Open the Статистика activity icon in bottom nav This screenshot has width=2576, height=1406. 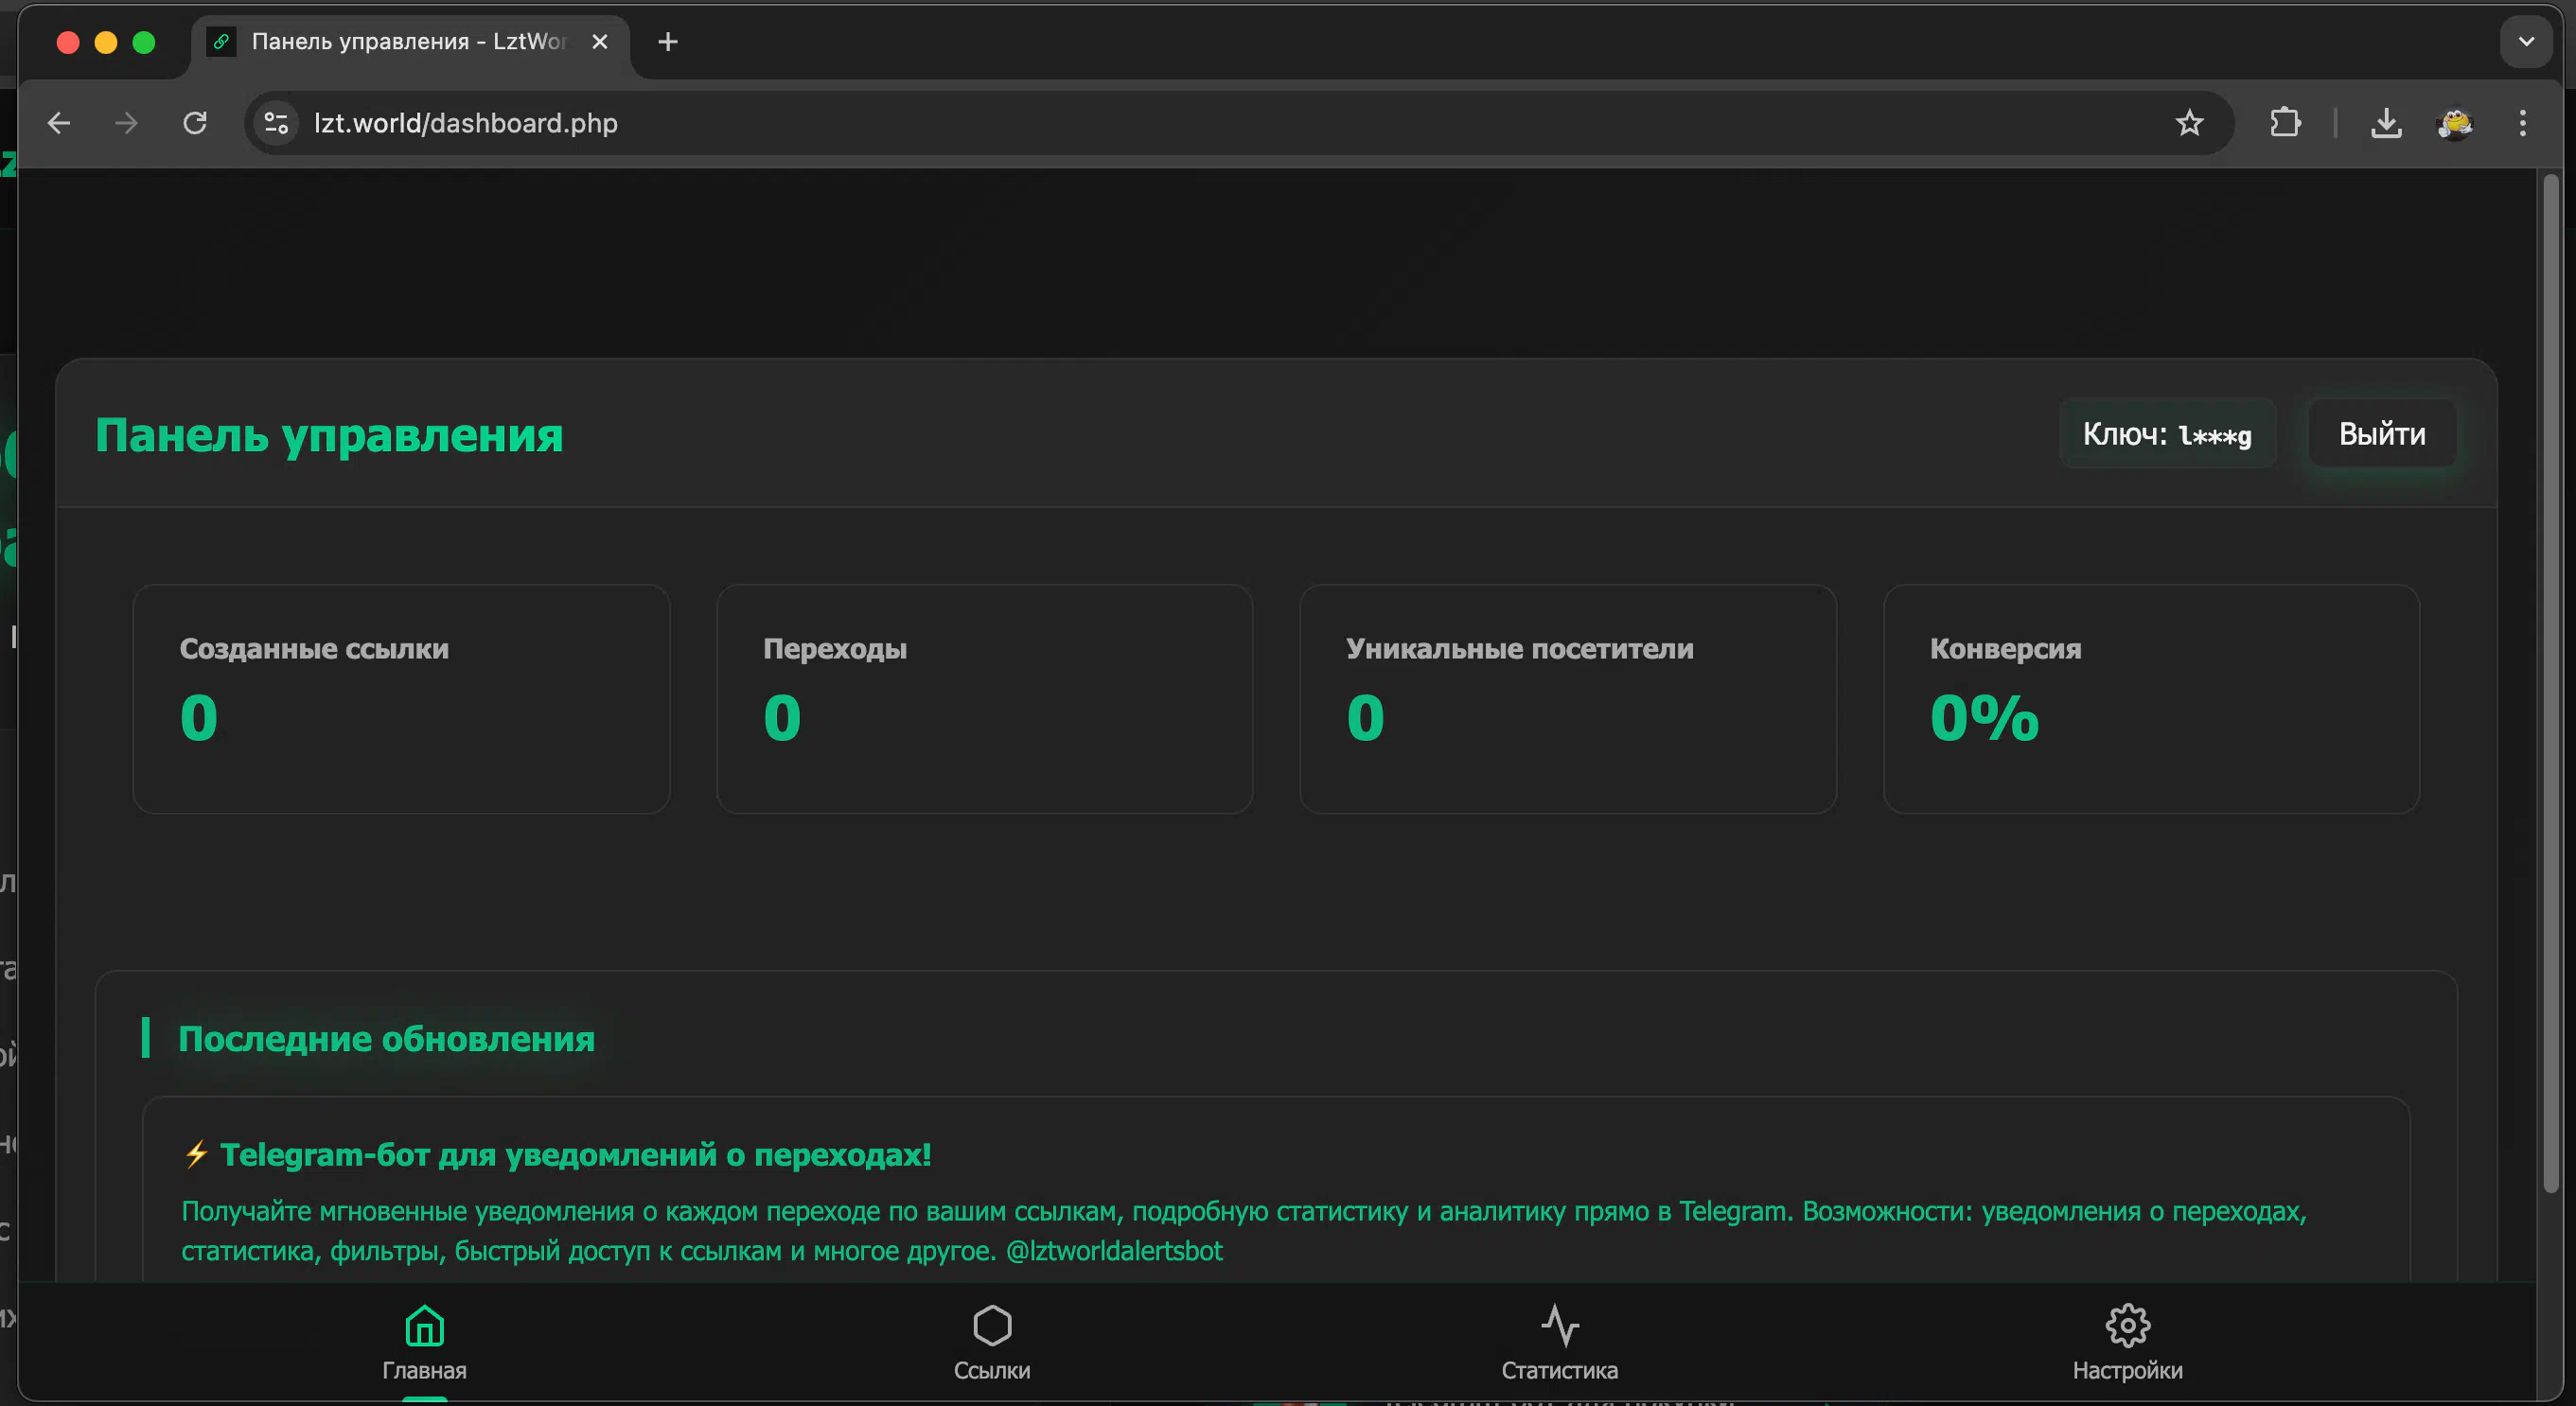pyautogui.click(x=1559, y=1326)
